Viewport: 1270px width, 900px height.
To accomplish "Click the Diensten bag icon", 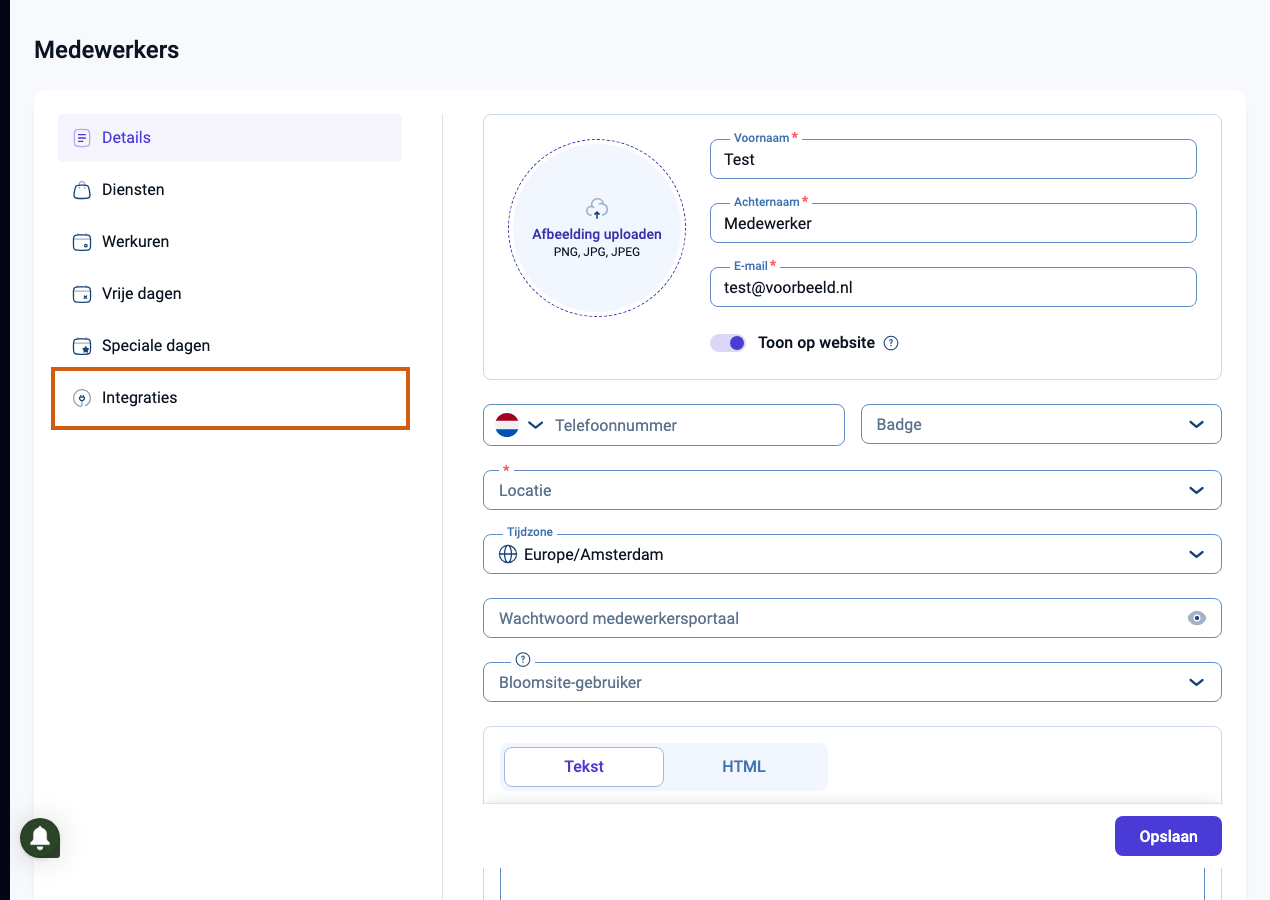I will tap(82, 190).
